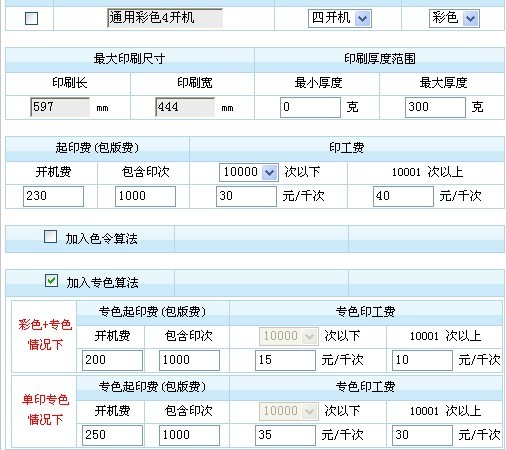Click 单印专色 field showing 35 元/千次

tap(285, 435)
